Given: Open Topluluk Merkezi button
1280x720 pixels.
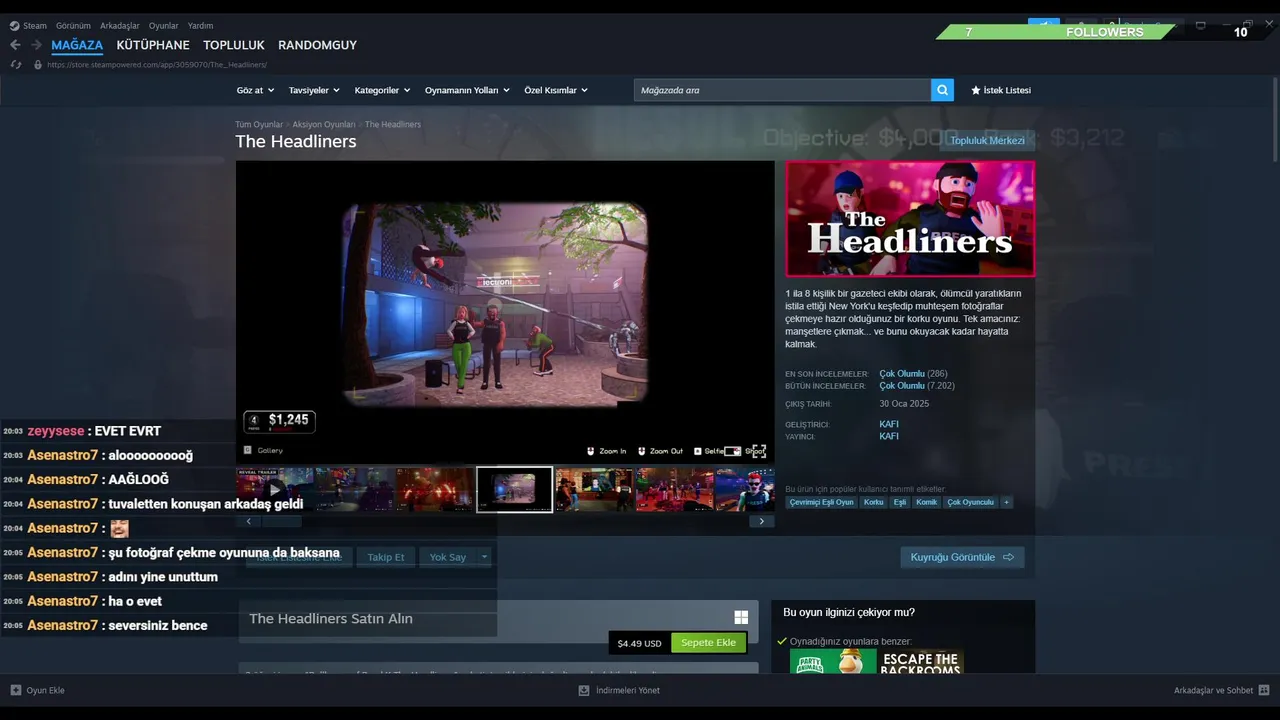Looking at the screenshot, I should pyautogui.click(x=987, y=141).
